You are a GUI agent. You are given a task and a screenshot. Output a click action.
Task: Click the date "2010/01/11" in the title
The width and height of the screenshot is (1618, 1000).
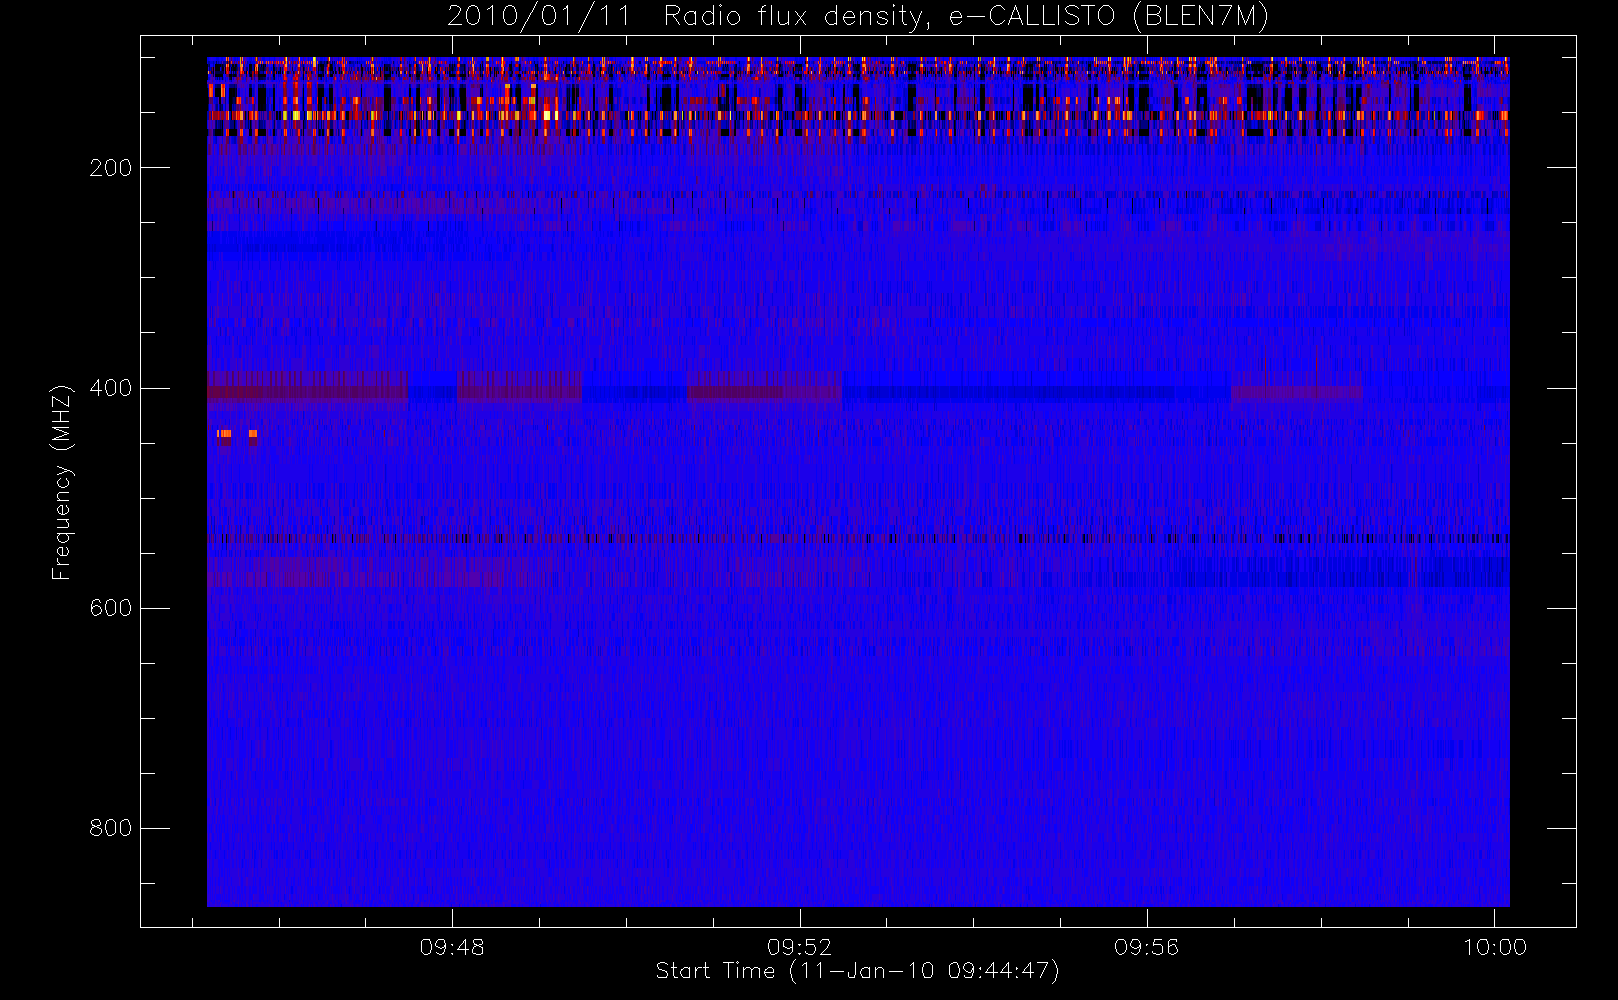539,16
